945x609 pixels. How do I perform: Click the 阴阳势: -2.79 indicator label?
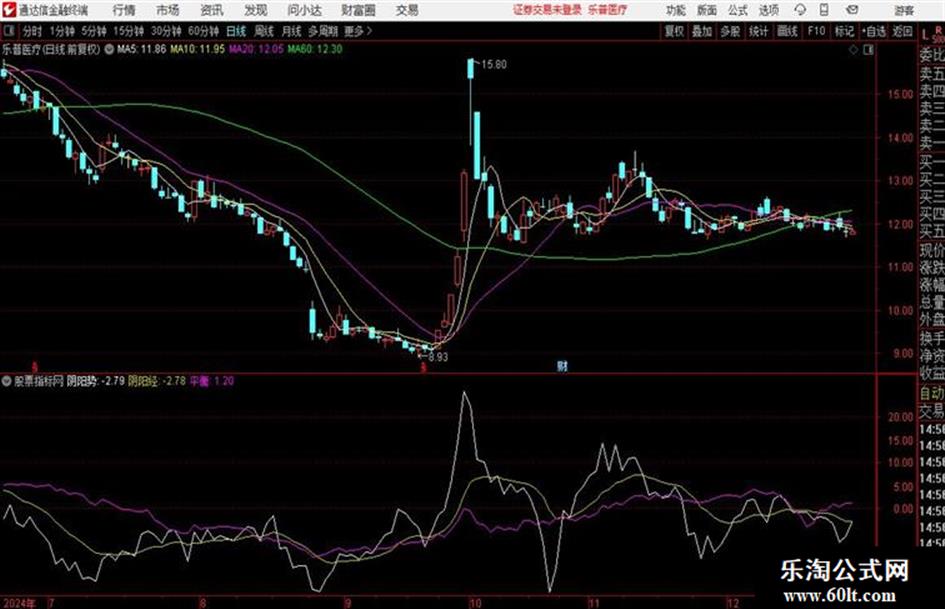tap(96, 381)
